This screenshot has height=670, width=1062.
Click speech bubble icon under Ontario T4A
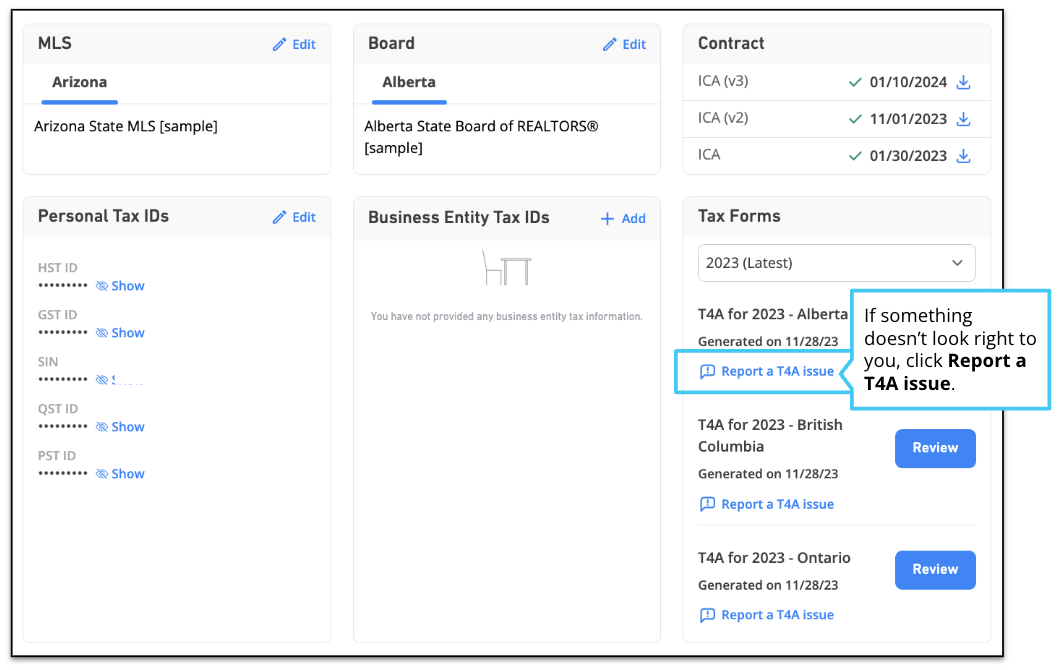click(x=707, y=615)
